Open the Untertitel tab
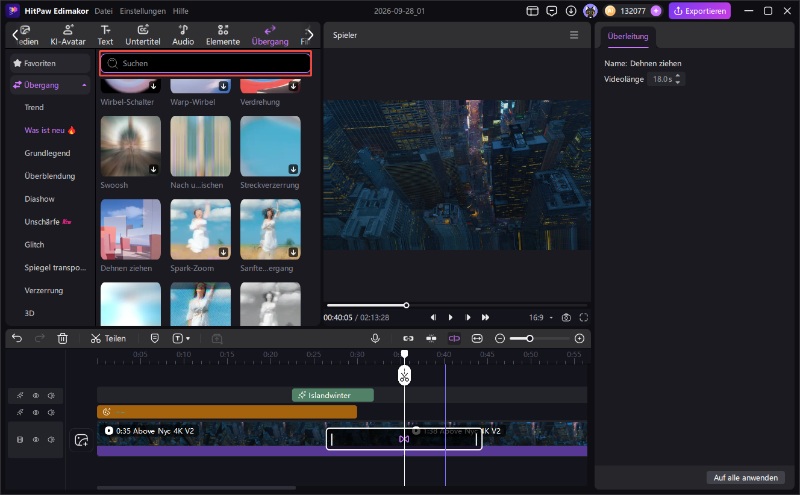 coord(143,35)
